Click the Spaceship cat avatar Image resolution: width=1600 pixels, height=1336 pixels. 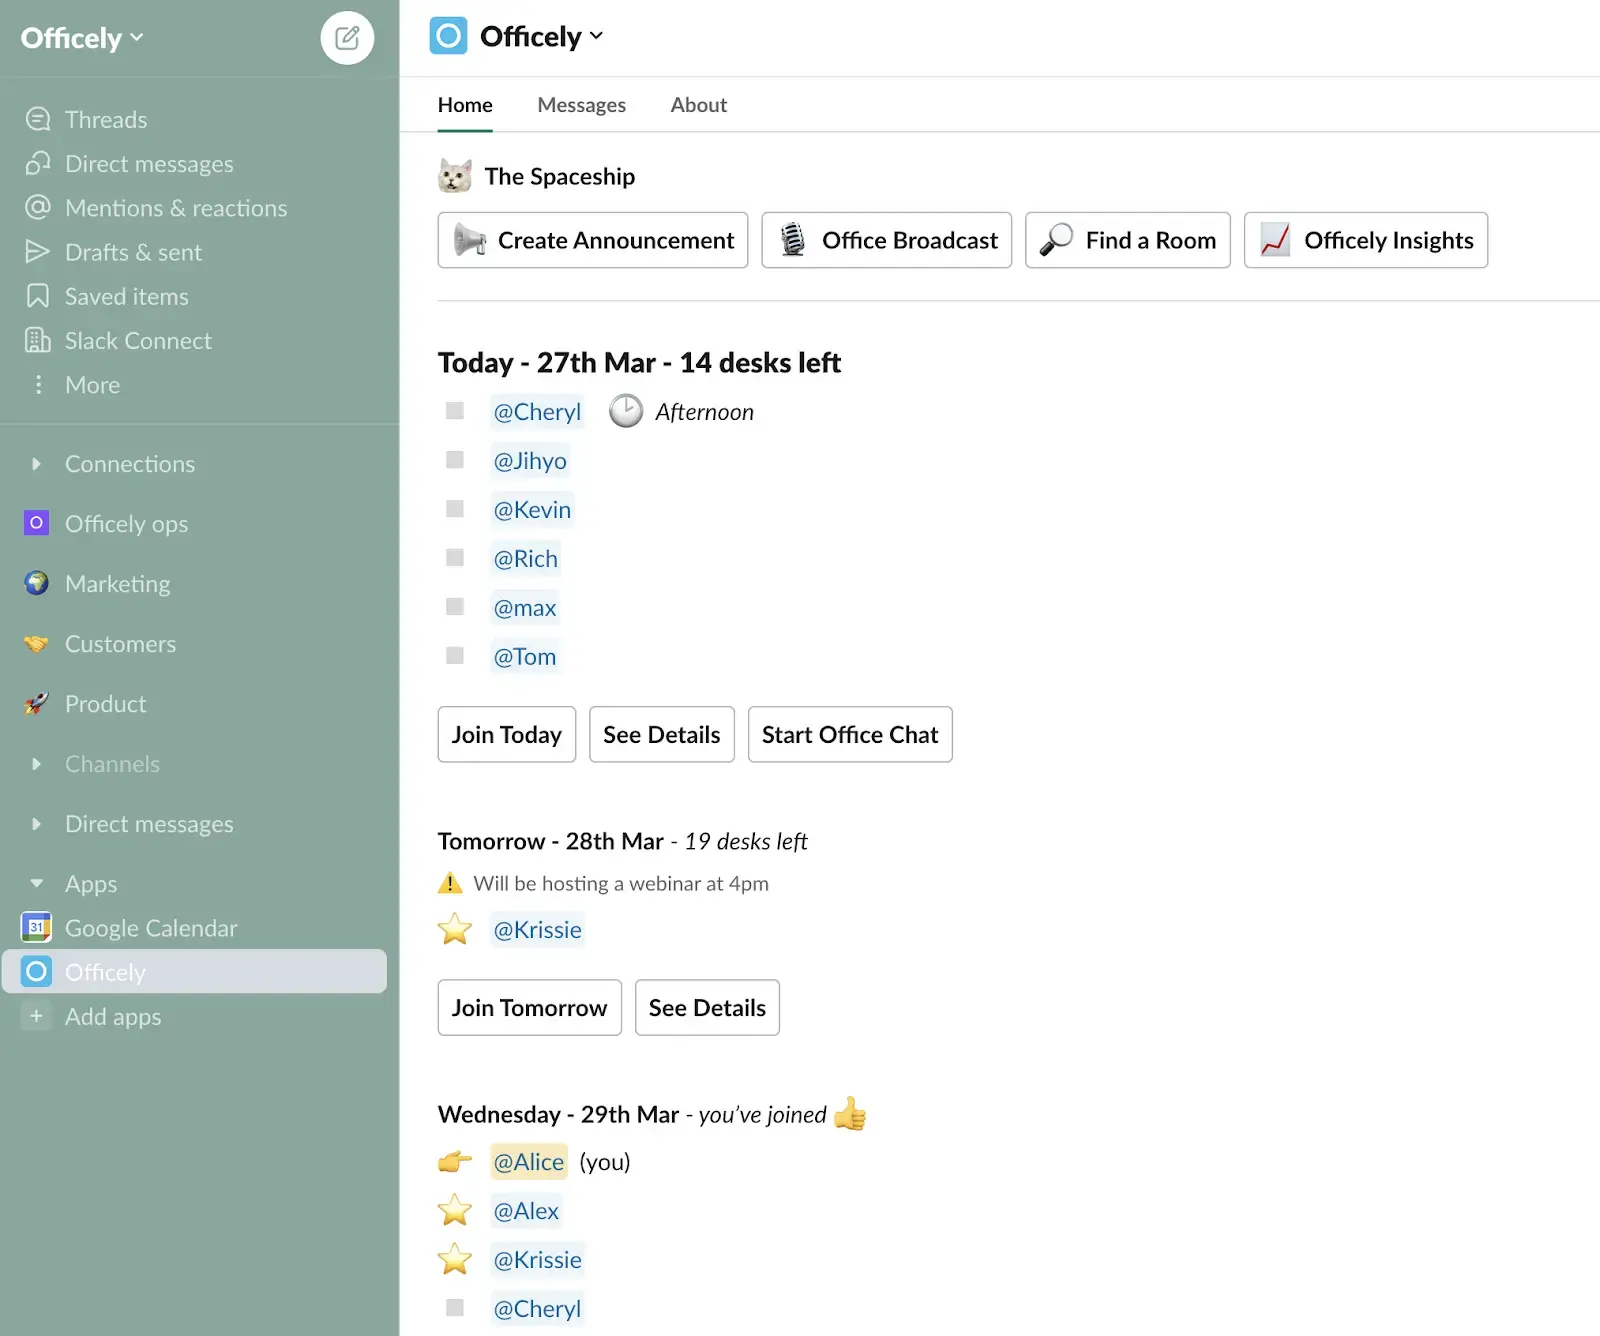(455, 176)
